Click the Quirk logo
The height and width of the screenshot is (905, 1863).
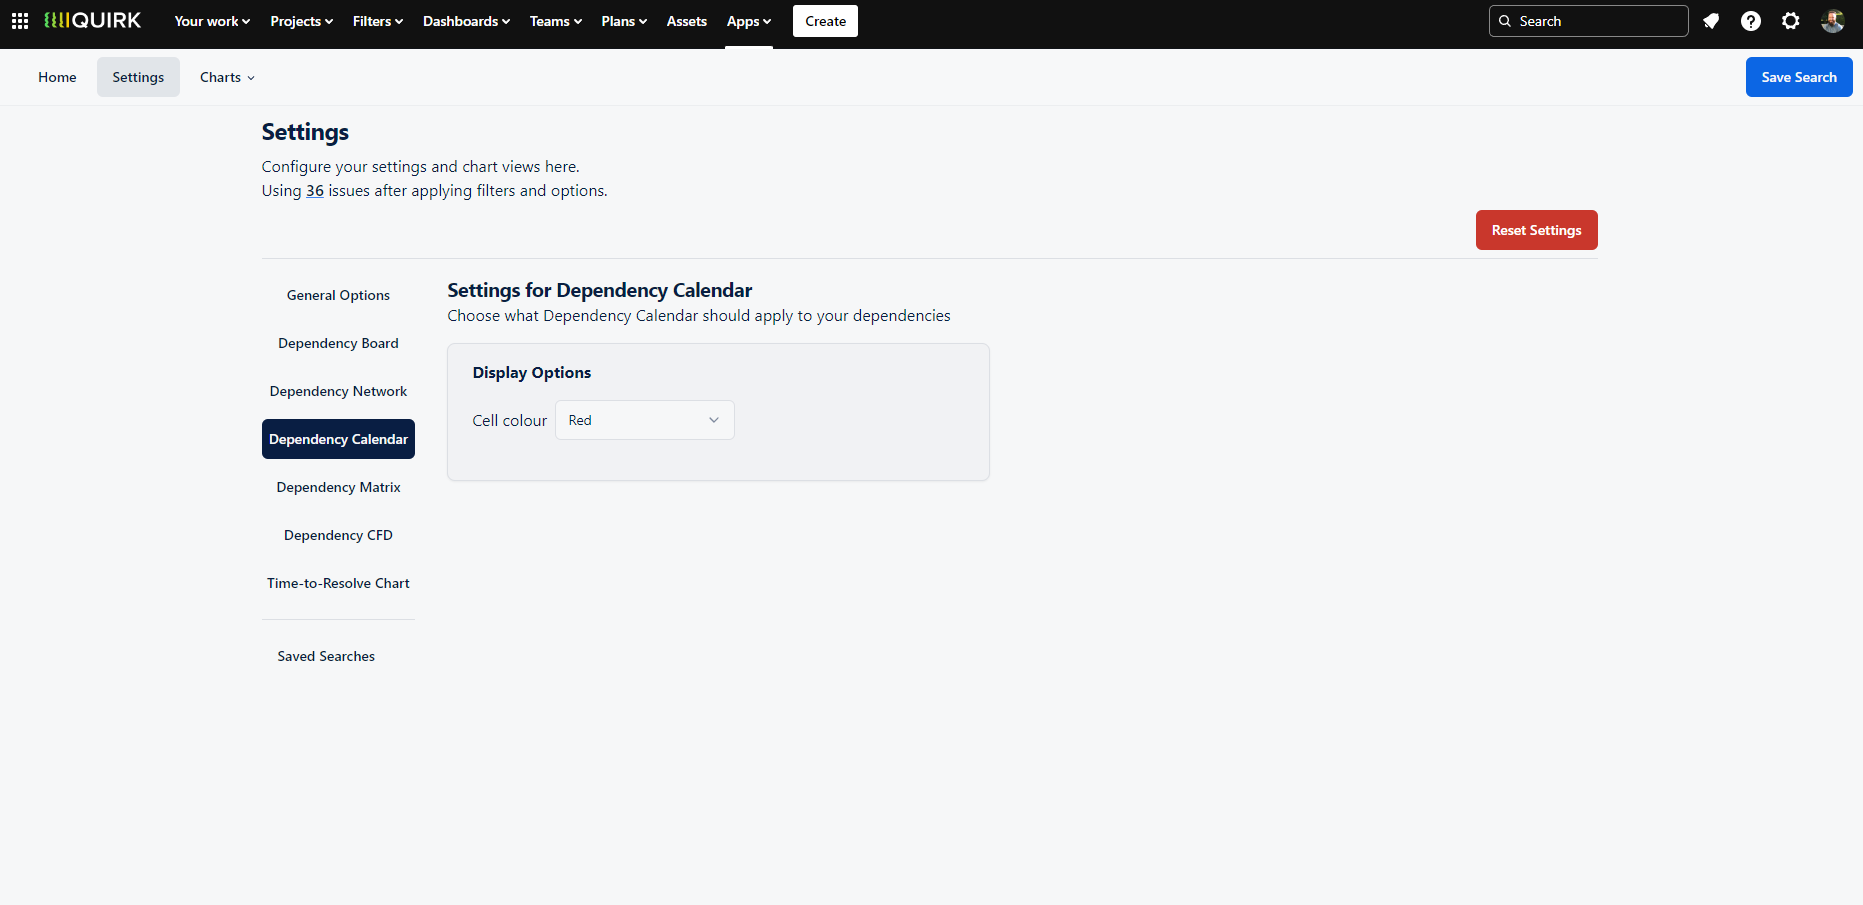click(93, 21)
